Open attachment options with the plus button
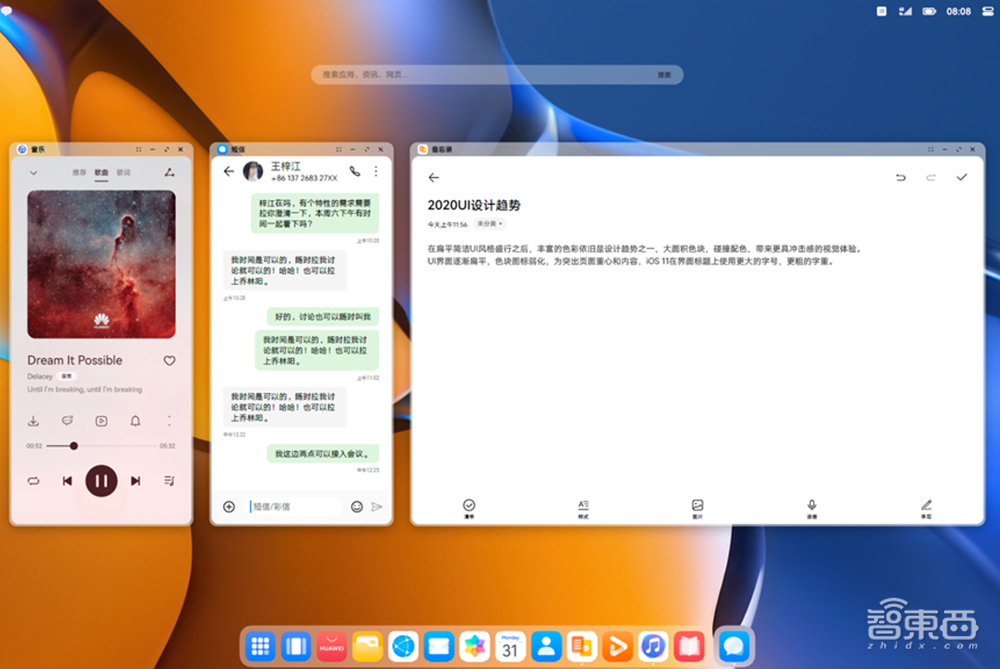1000x669 pixels. tap(231, 507)
